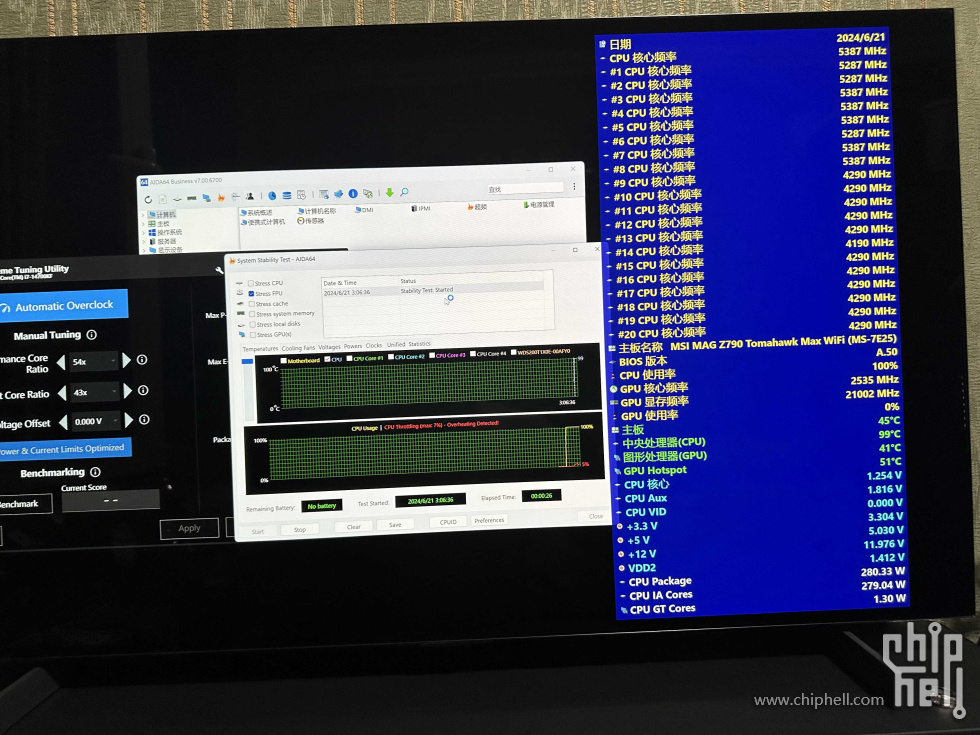Enable the Stress GPU(s) checkbox
The width and height of the screenshot is (980, 735).
253,335
